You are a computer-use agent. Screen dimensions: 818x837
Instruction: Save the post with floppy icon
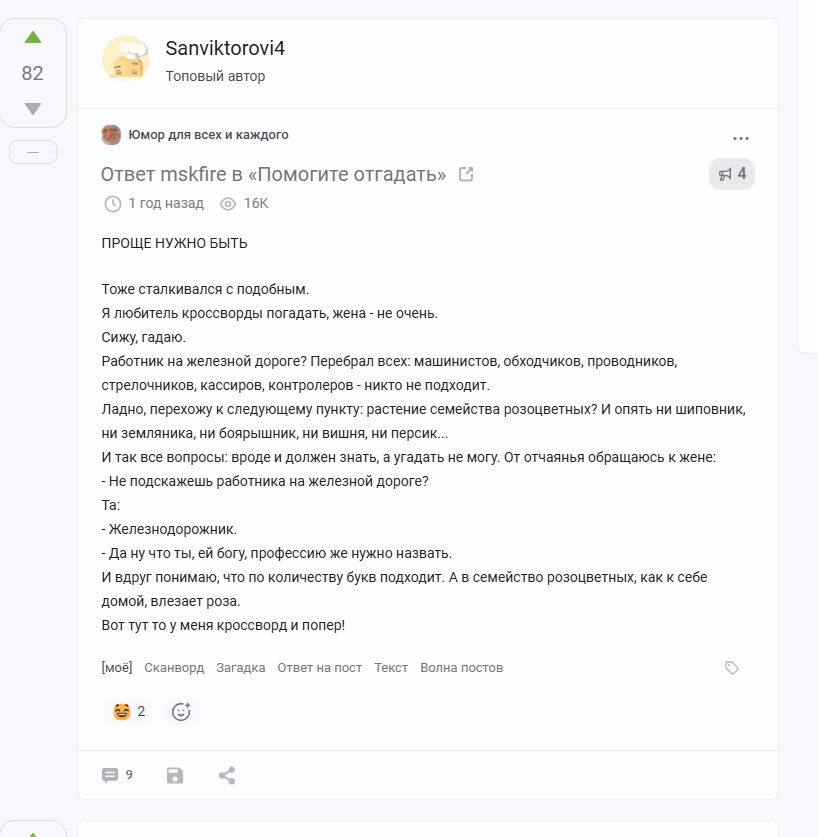175,776
